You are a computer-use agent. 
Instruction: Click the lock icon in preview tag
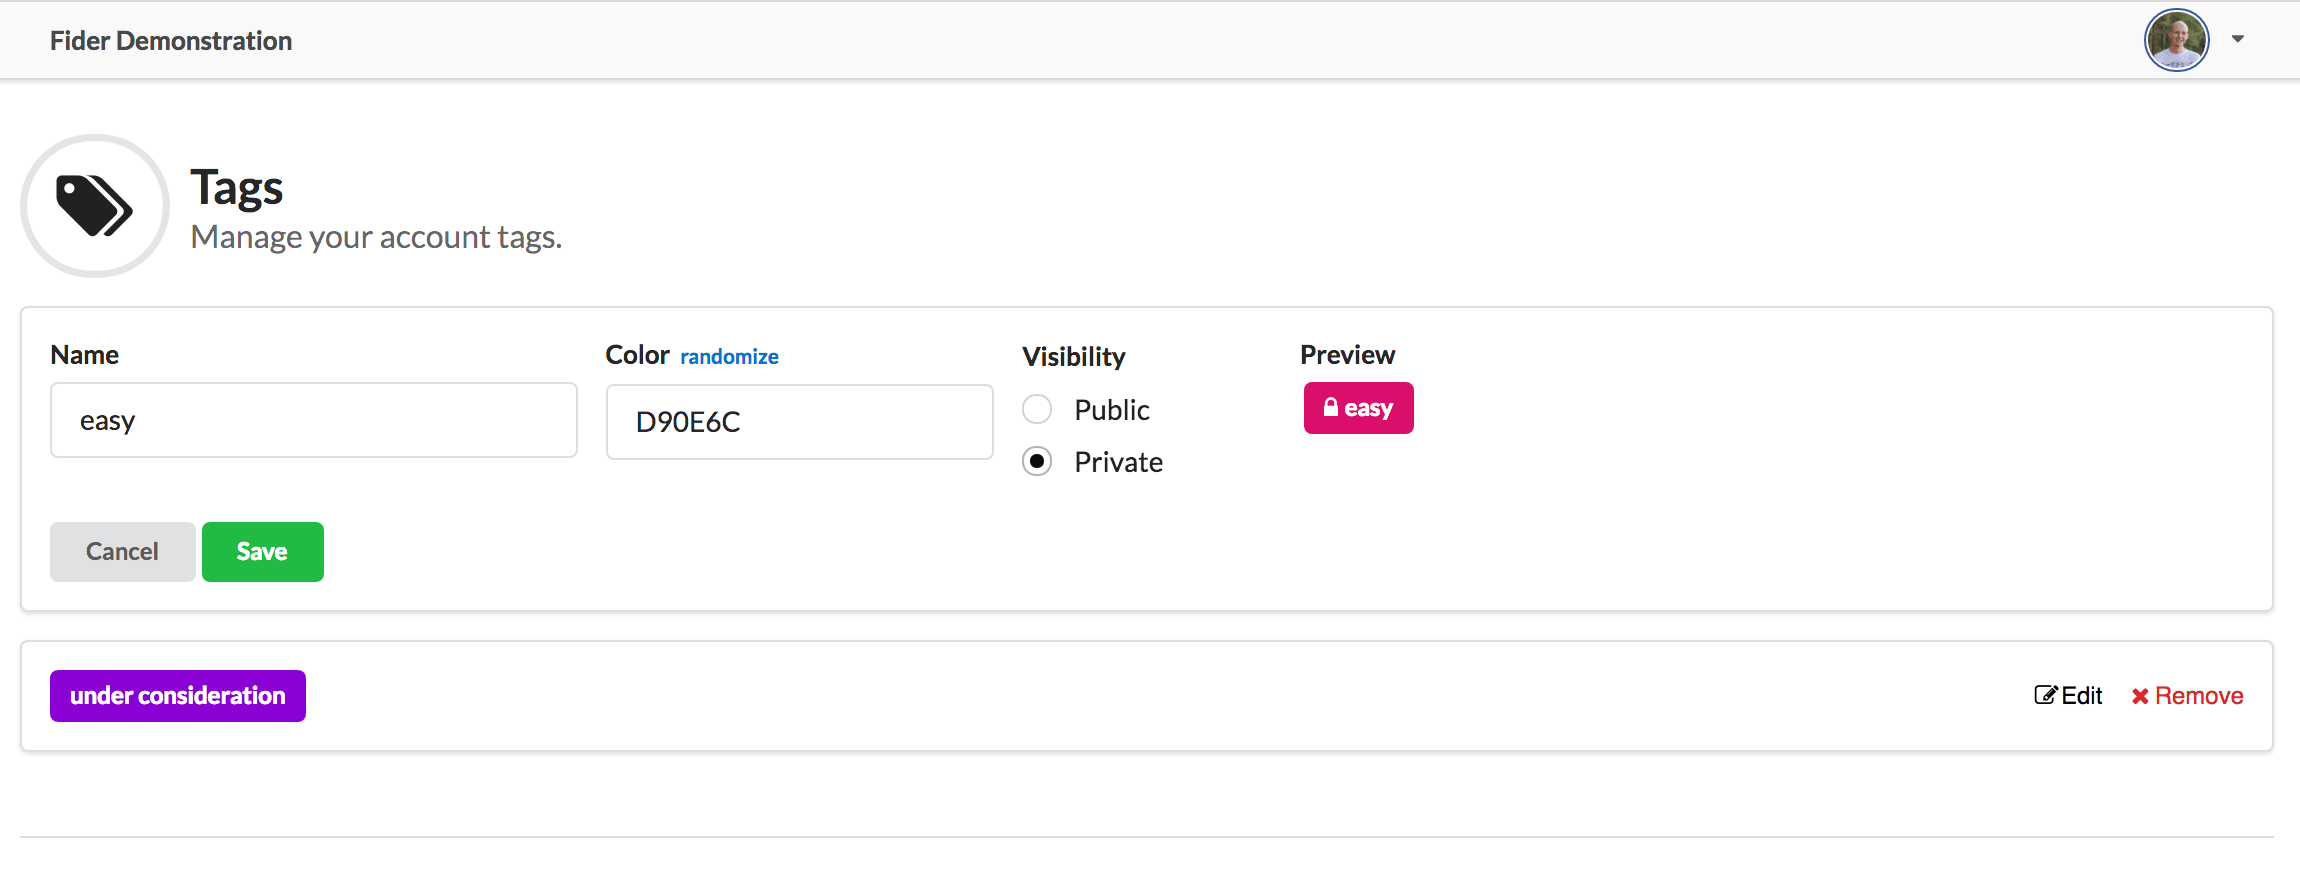[1331, 407]
